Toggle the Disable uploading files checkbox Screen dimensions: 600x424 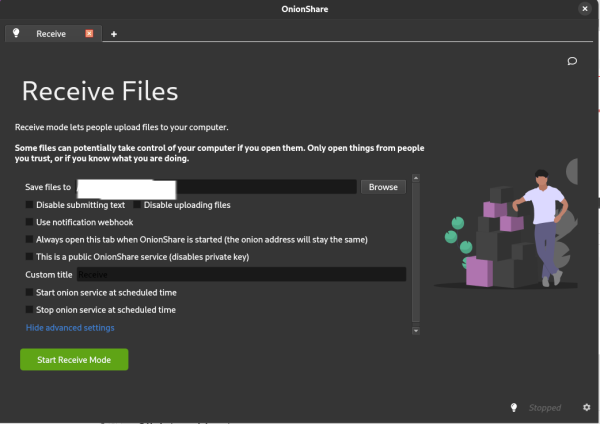pyautogui.click(x=138, y=205)
